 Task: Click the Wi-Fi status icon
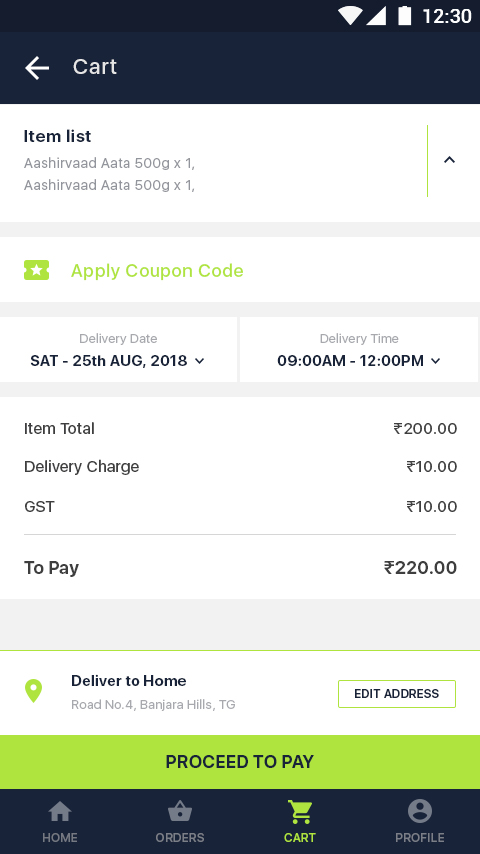(349, 16)
